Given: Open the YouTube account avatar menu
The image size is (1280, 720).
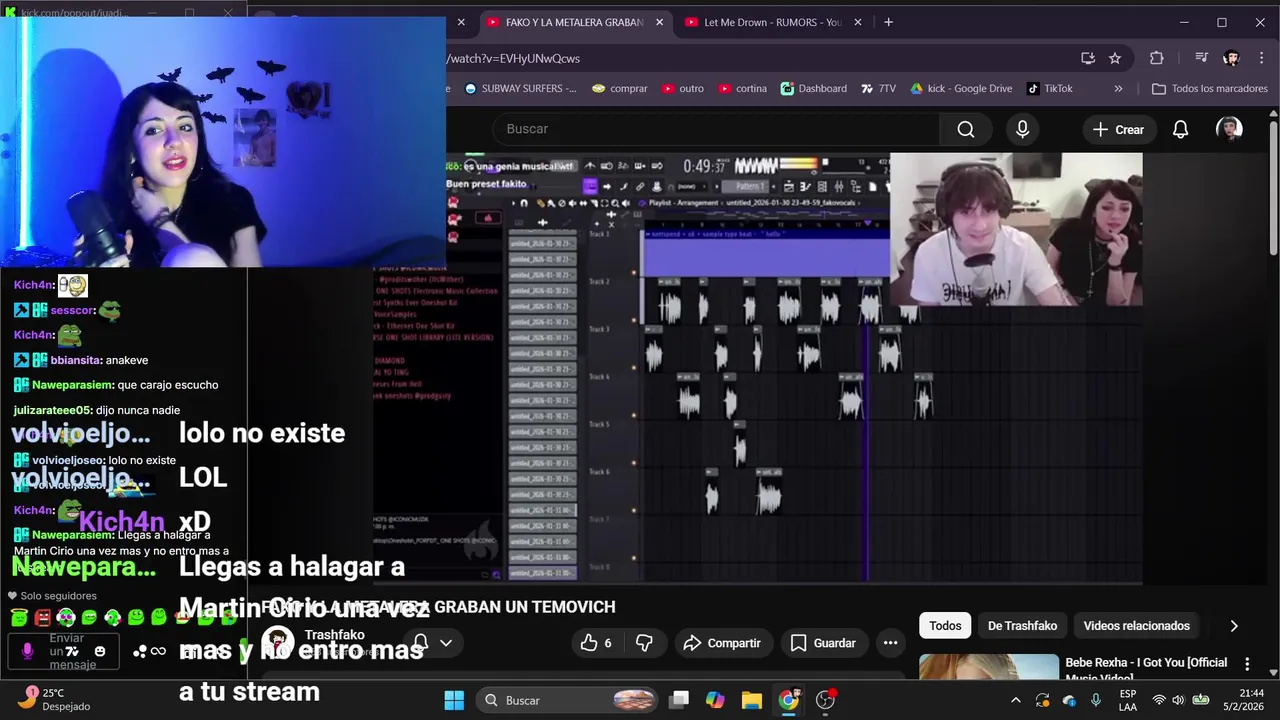Looking at the screenshot, I should (1229, 129).
